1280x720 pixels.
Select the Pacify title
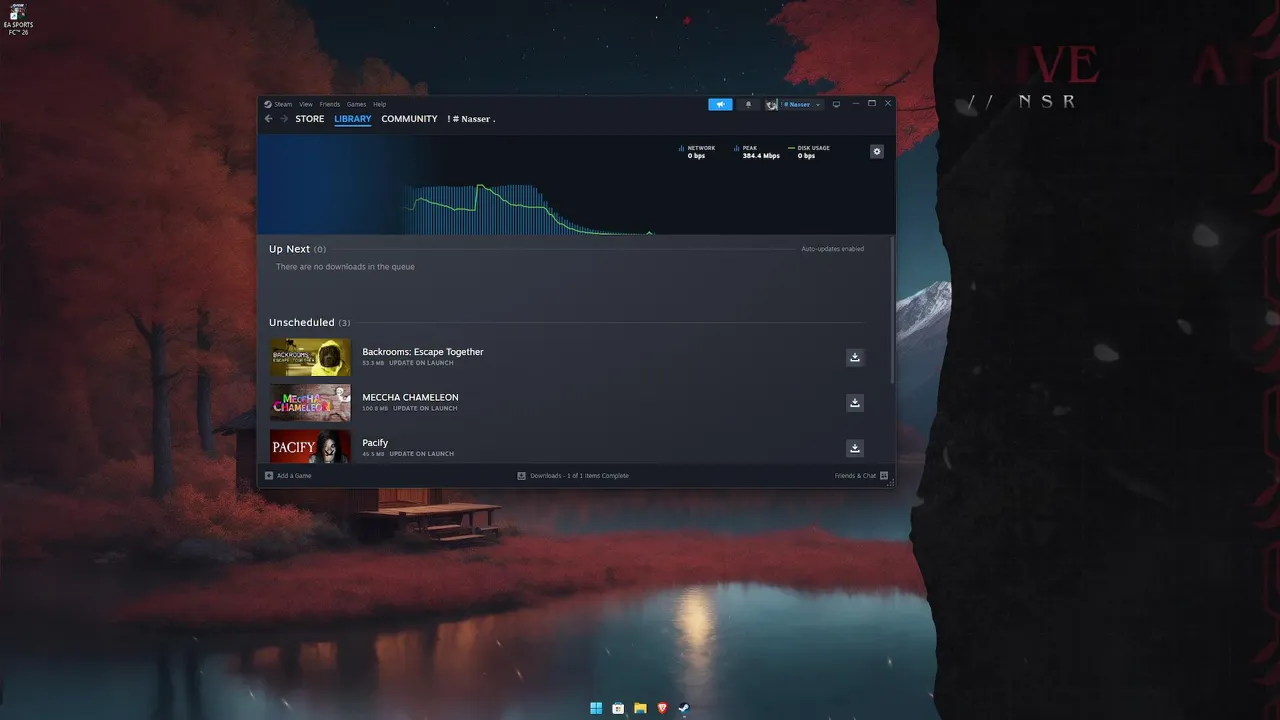pyautogui.click(x=375, y=443)
